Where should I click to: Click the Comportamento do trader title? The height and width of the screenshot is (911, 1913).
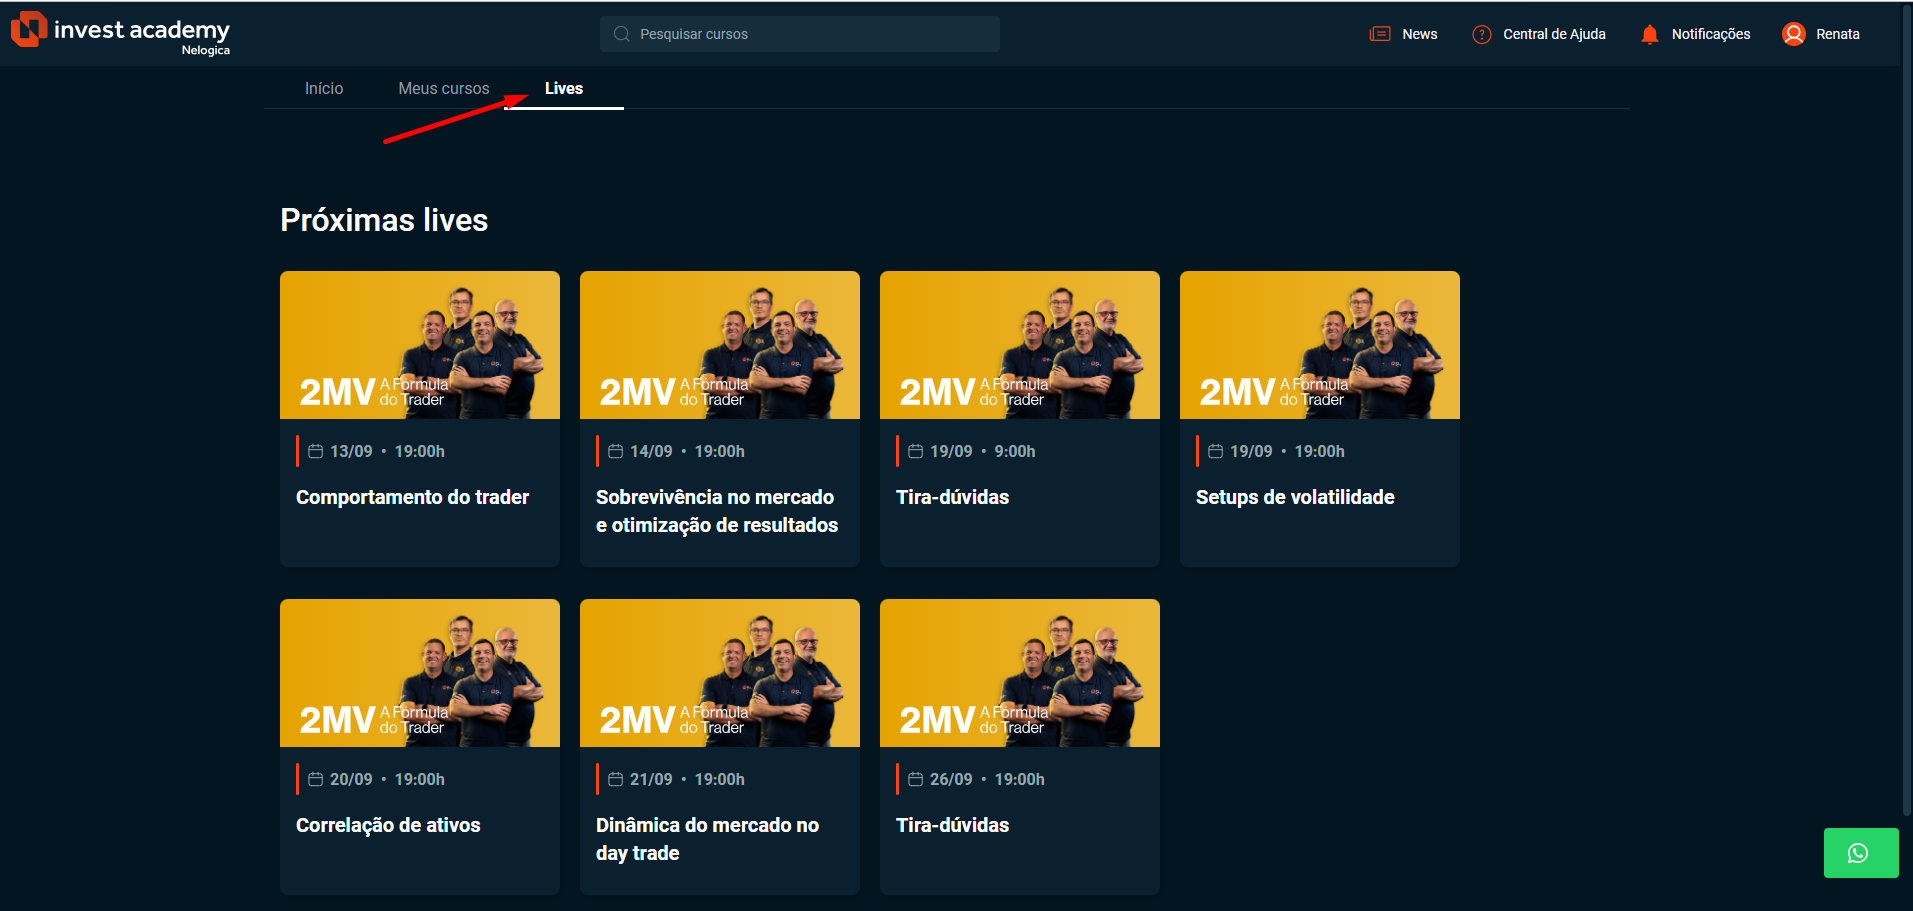(x=412, y=497)
